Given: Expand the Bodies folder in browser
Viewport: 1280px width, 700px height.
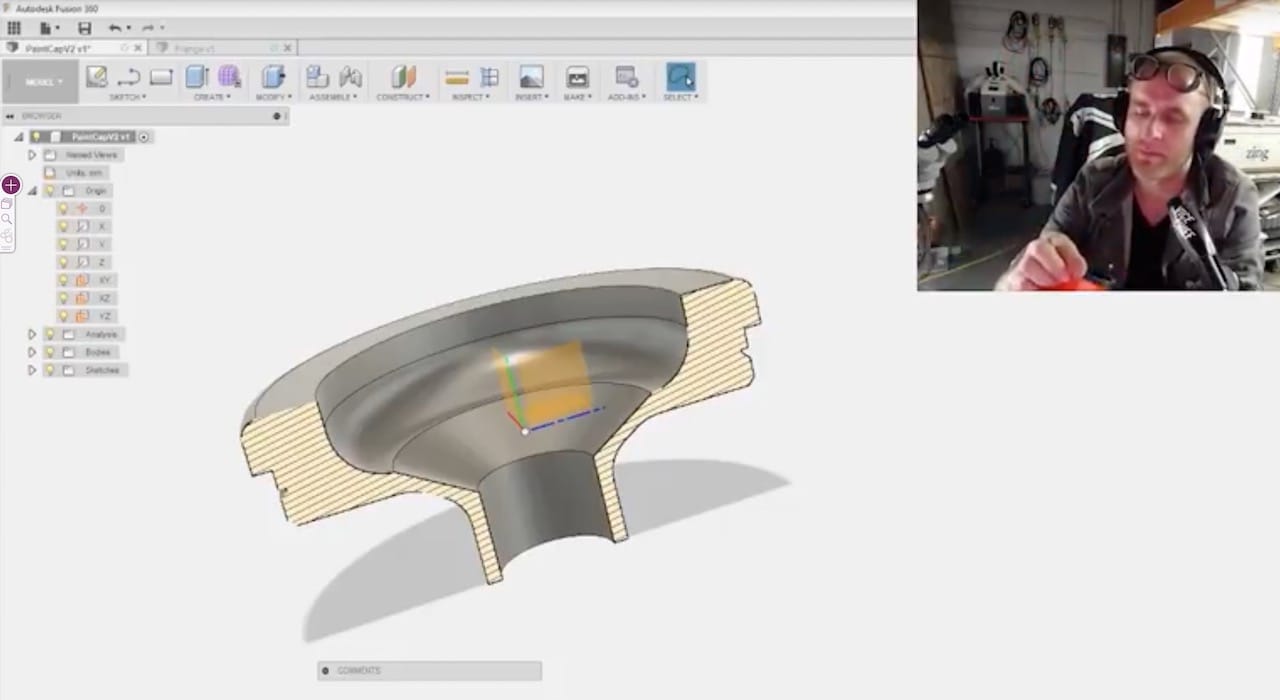Looking at the screenshot, I should (x=32, y=352).
